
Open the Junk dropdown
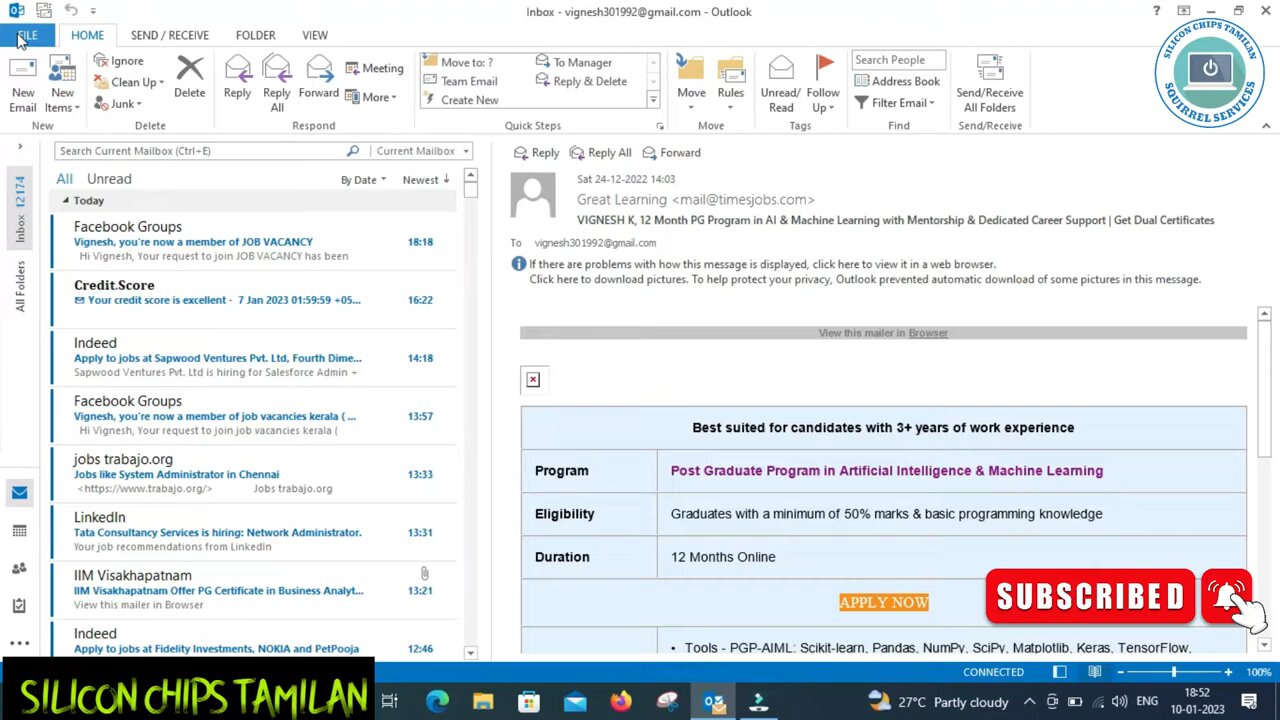tap(118, 103)
